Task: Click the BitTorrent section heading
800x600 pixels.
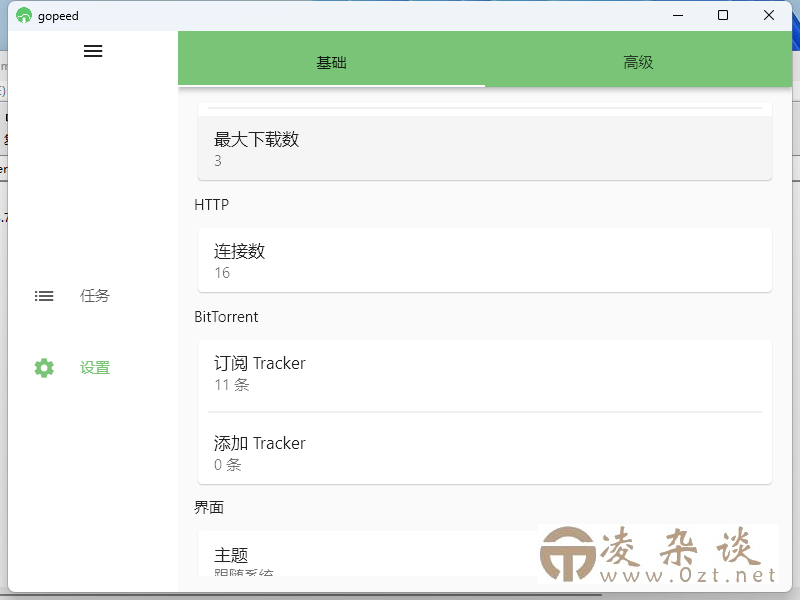Action: click(226, 317)
